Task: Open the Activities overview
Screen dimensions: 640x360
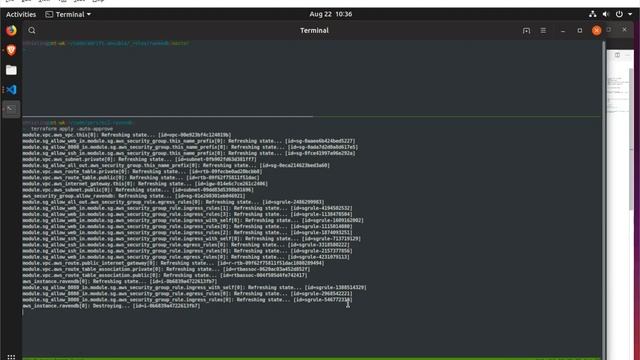Action: [x=21, y=14]
